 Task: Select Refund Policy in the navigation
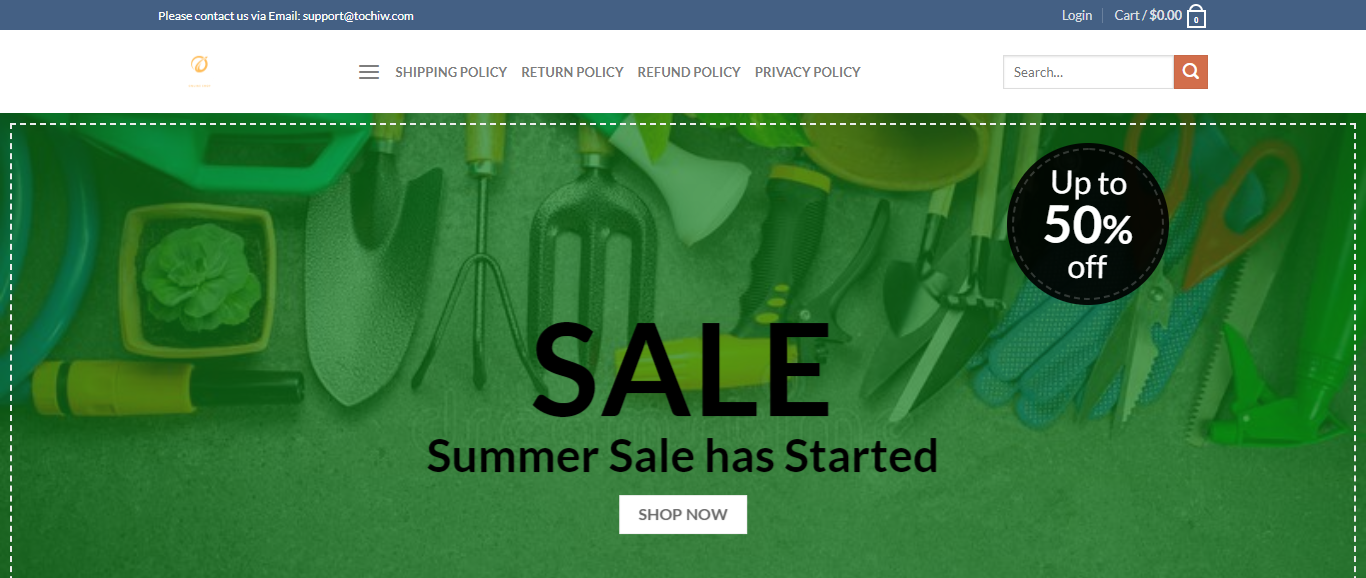[689, 72]
